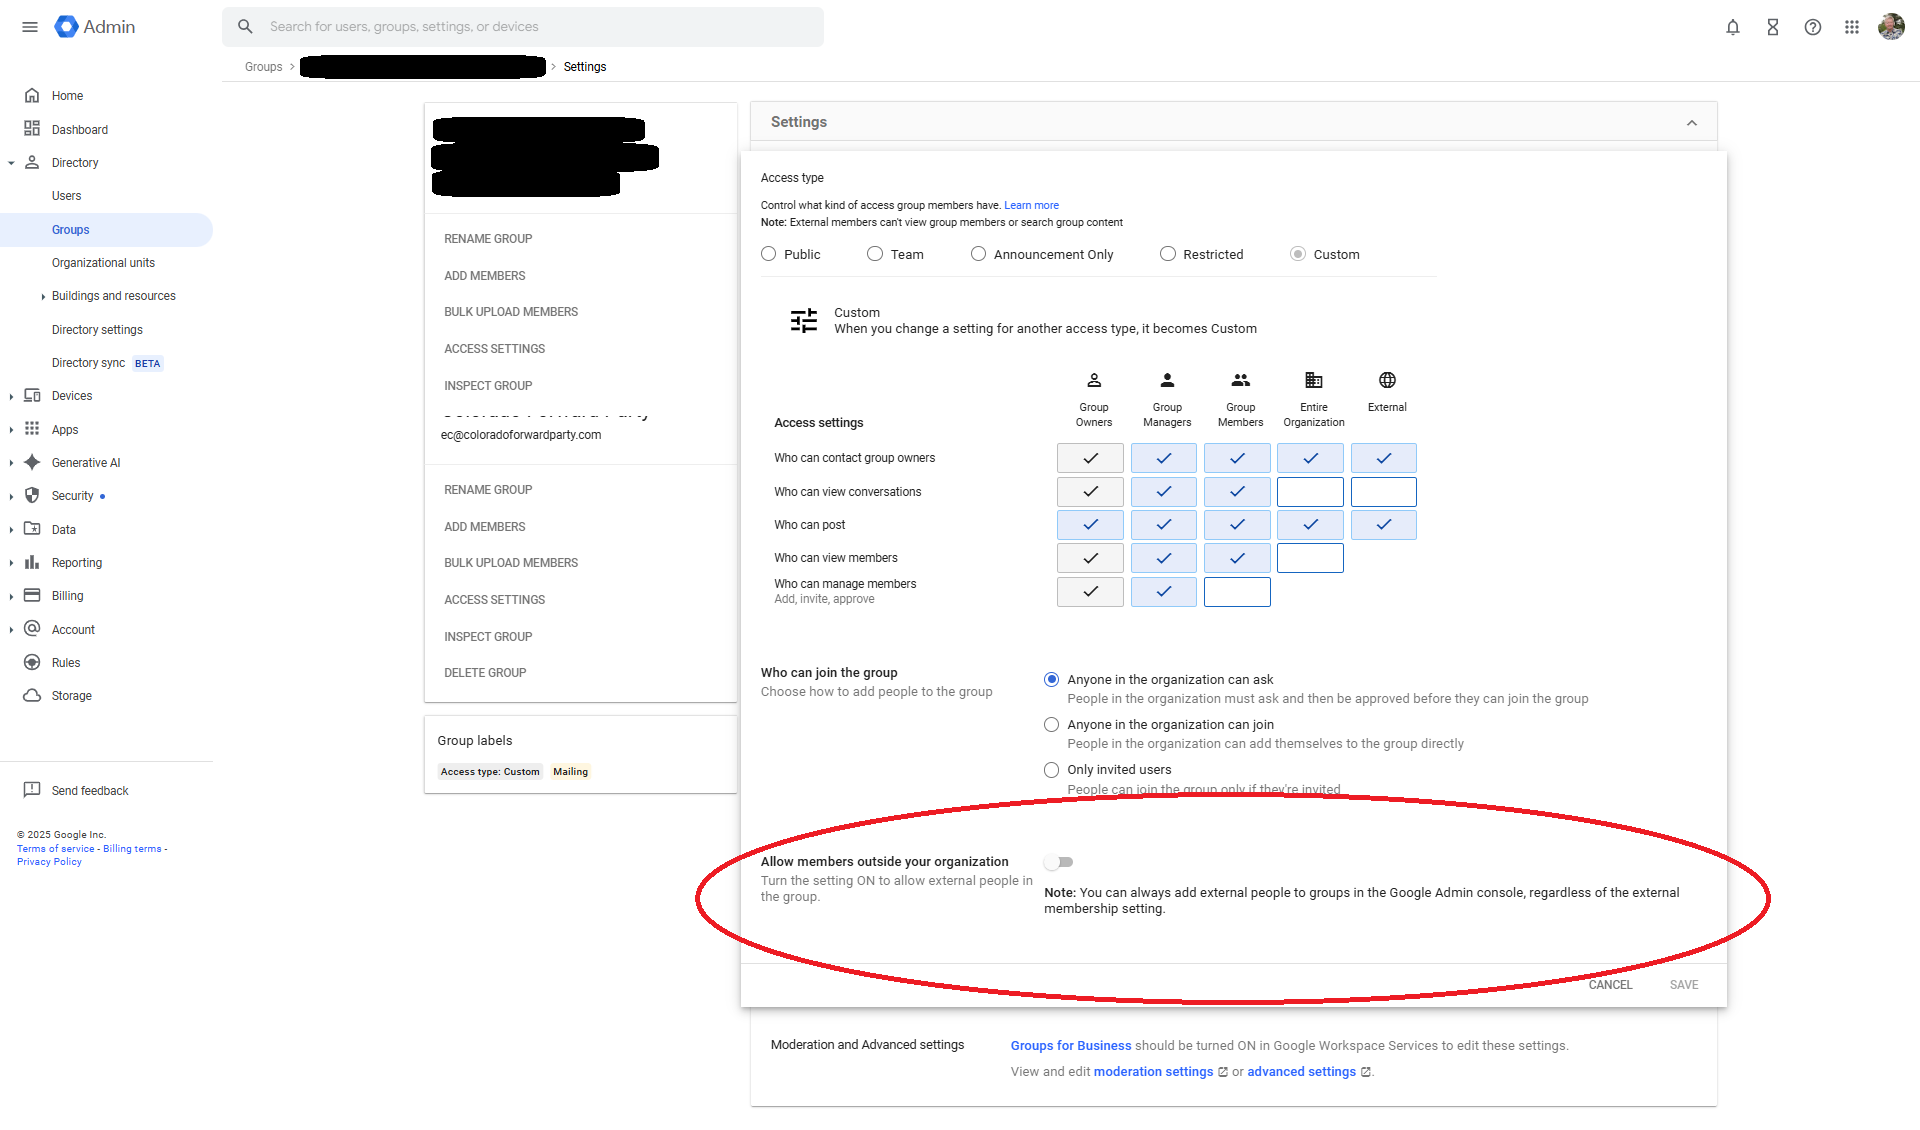Expand the Devices section arrow

[x=11, y=396]
